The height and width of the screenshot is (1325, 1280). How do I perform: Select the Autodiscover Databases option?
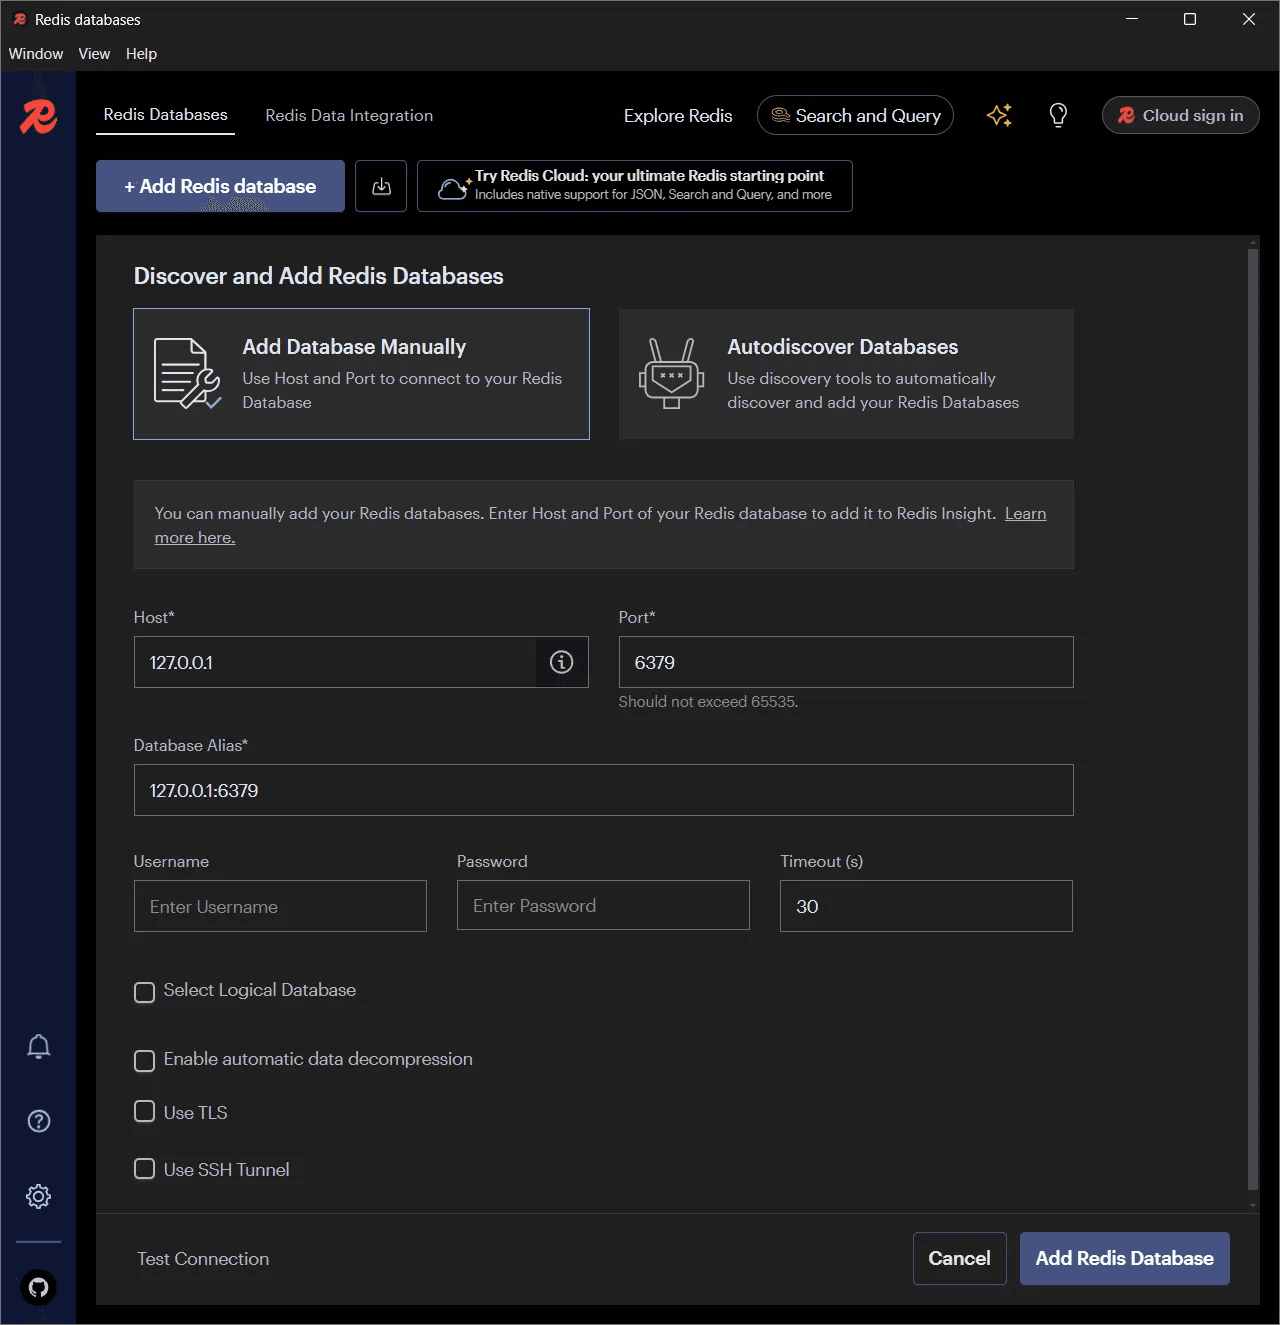(846, 374)
